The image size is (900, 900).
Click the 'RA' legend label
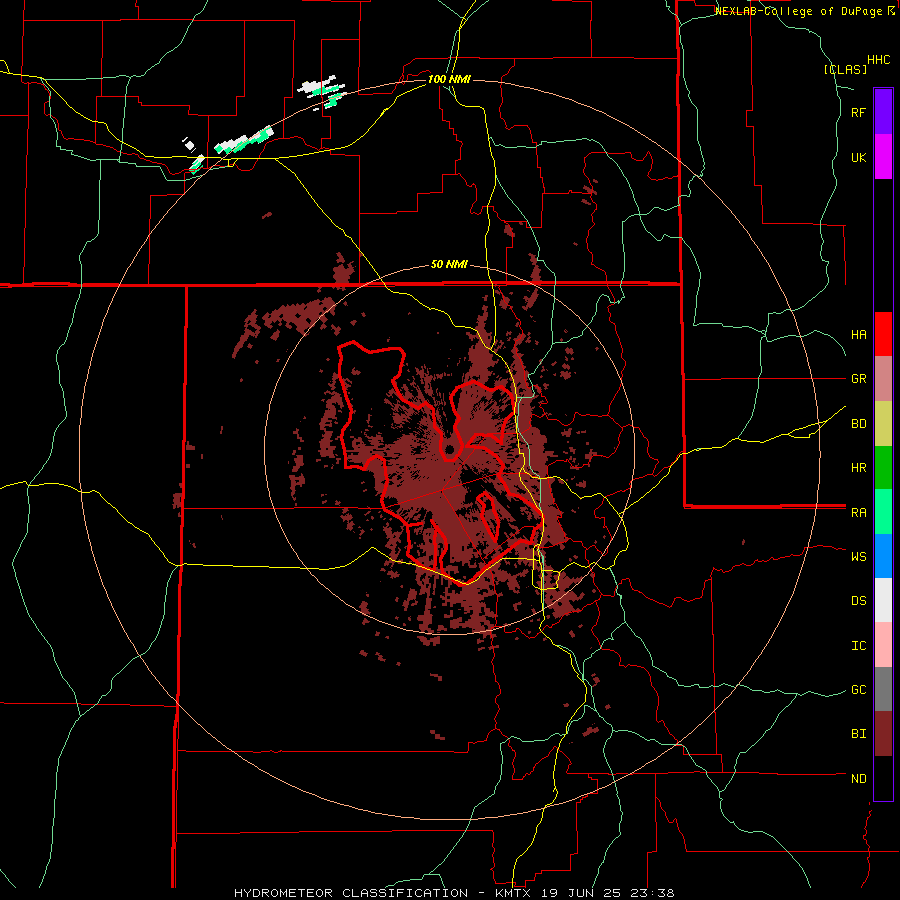(x=859, y=513)
